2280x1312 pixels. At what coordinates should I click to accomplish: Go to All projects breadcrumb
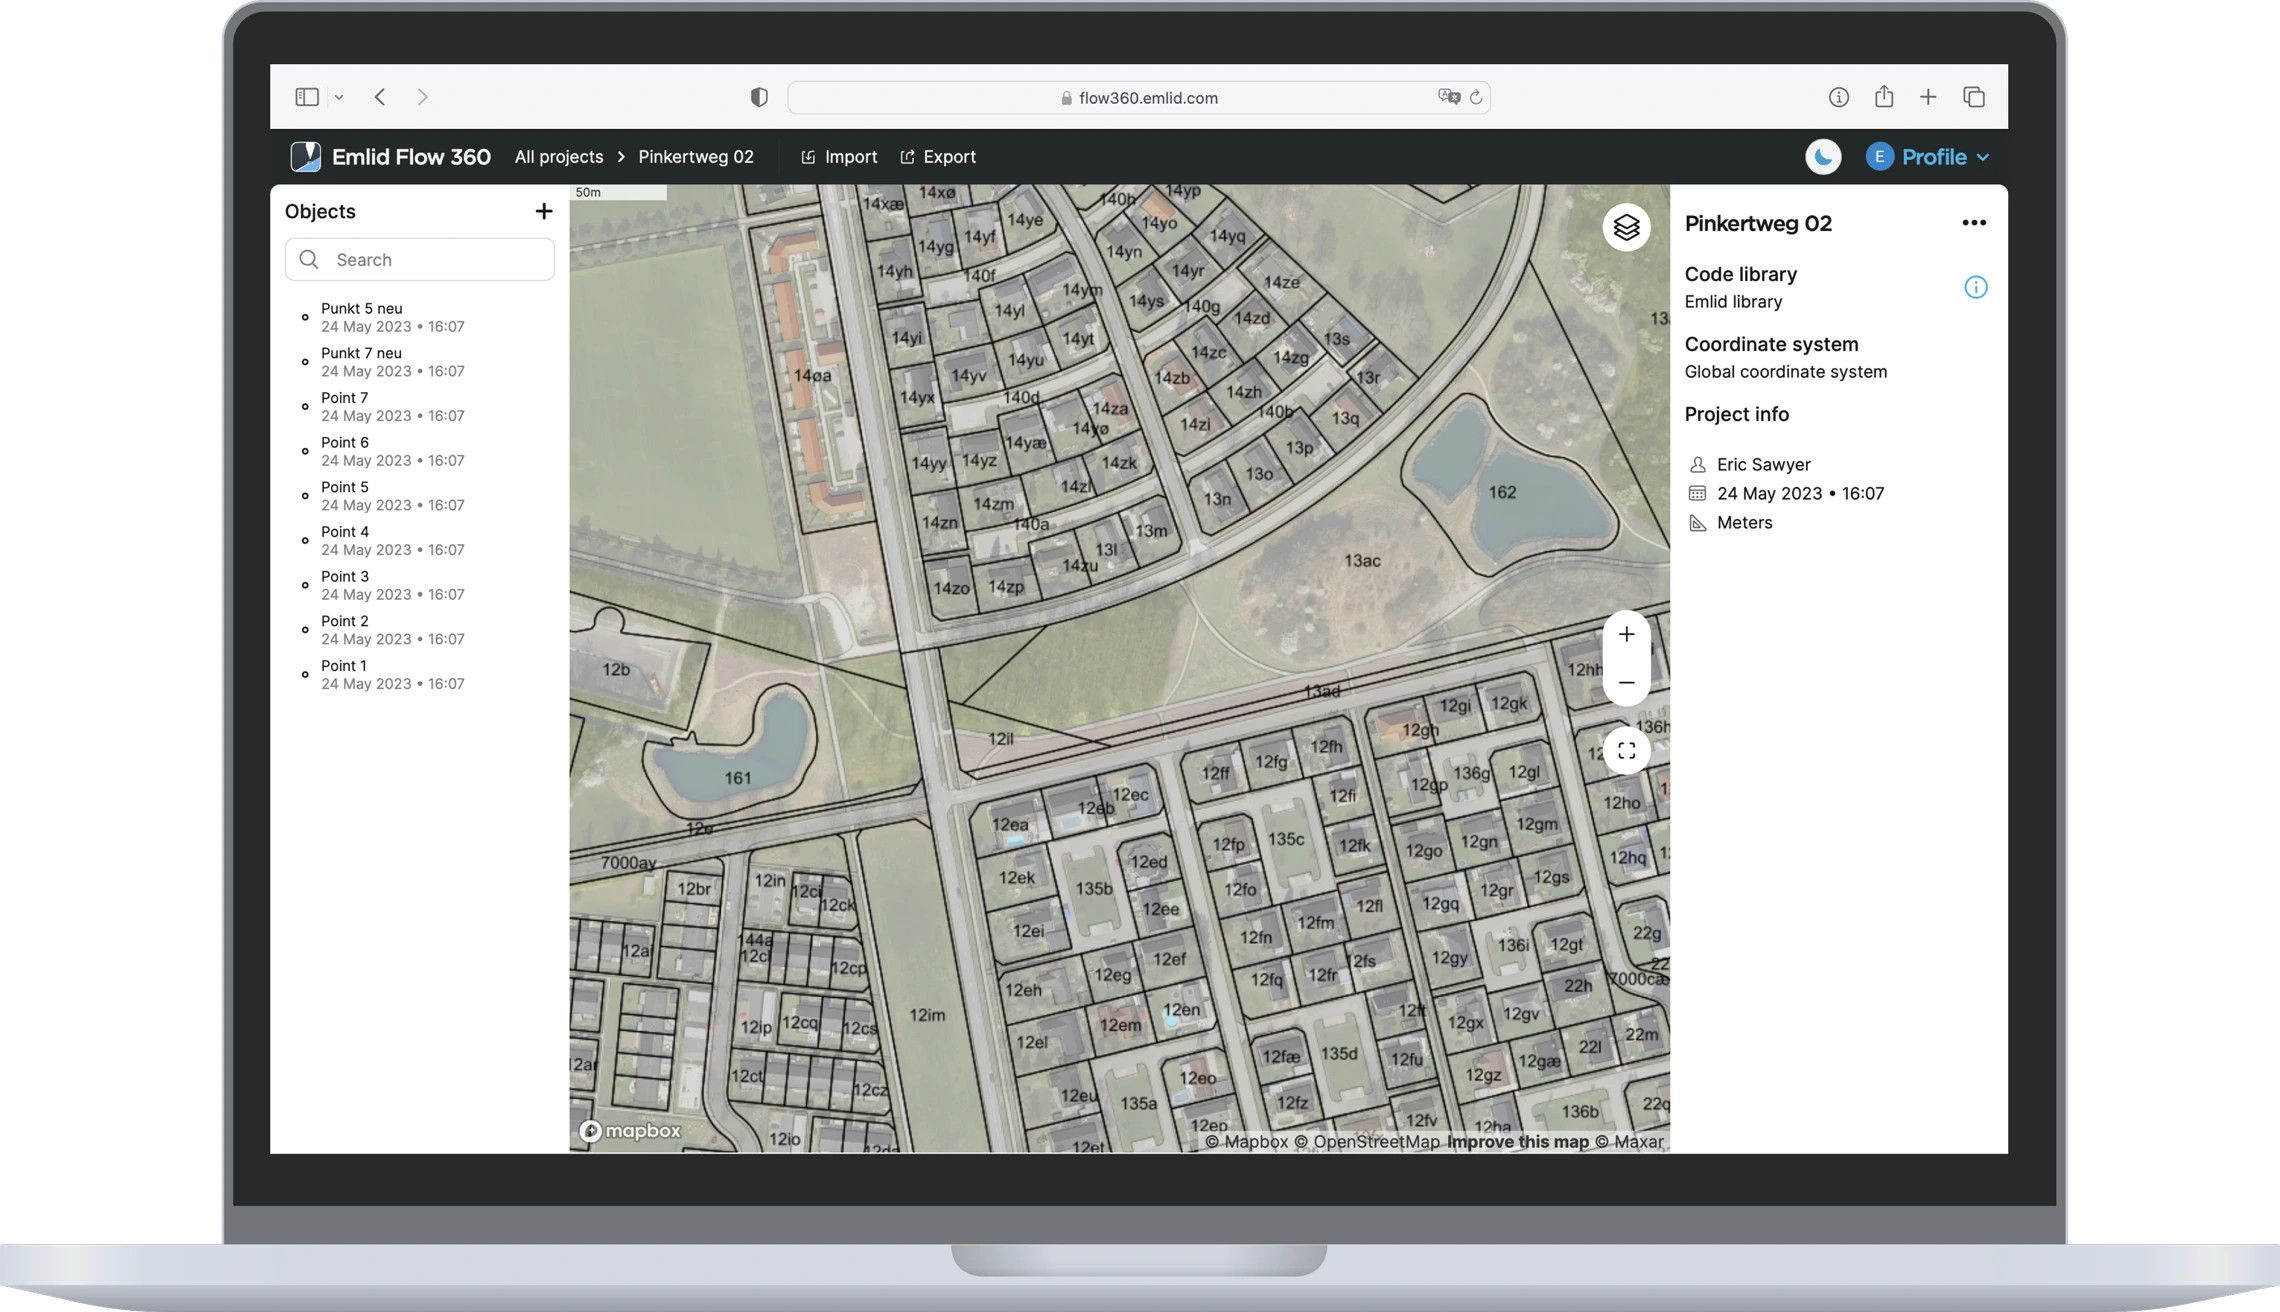tap(559, 157)
